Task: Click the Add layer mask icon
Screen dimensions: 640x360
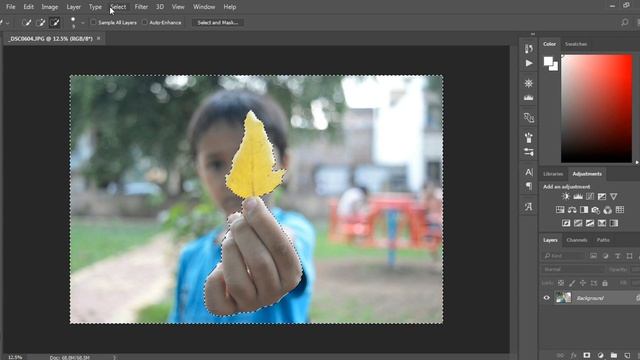Action: point(587,356)
